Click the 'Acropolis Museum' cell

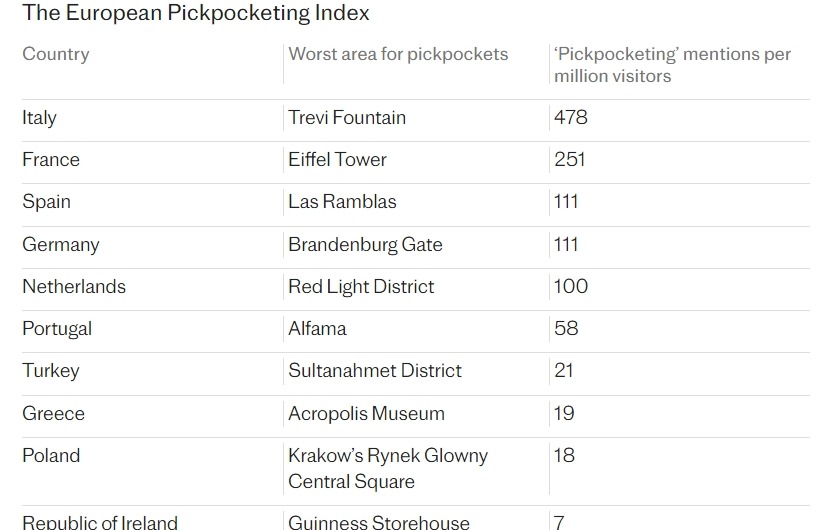366,414
